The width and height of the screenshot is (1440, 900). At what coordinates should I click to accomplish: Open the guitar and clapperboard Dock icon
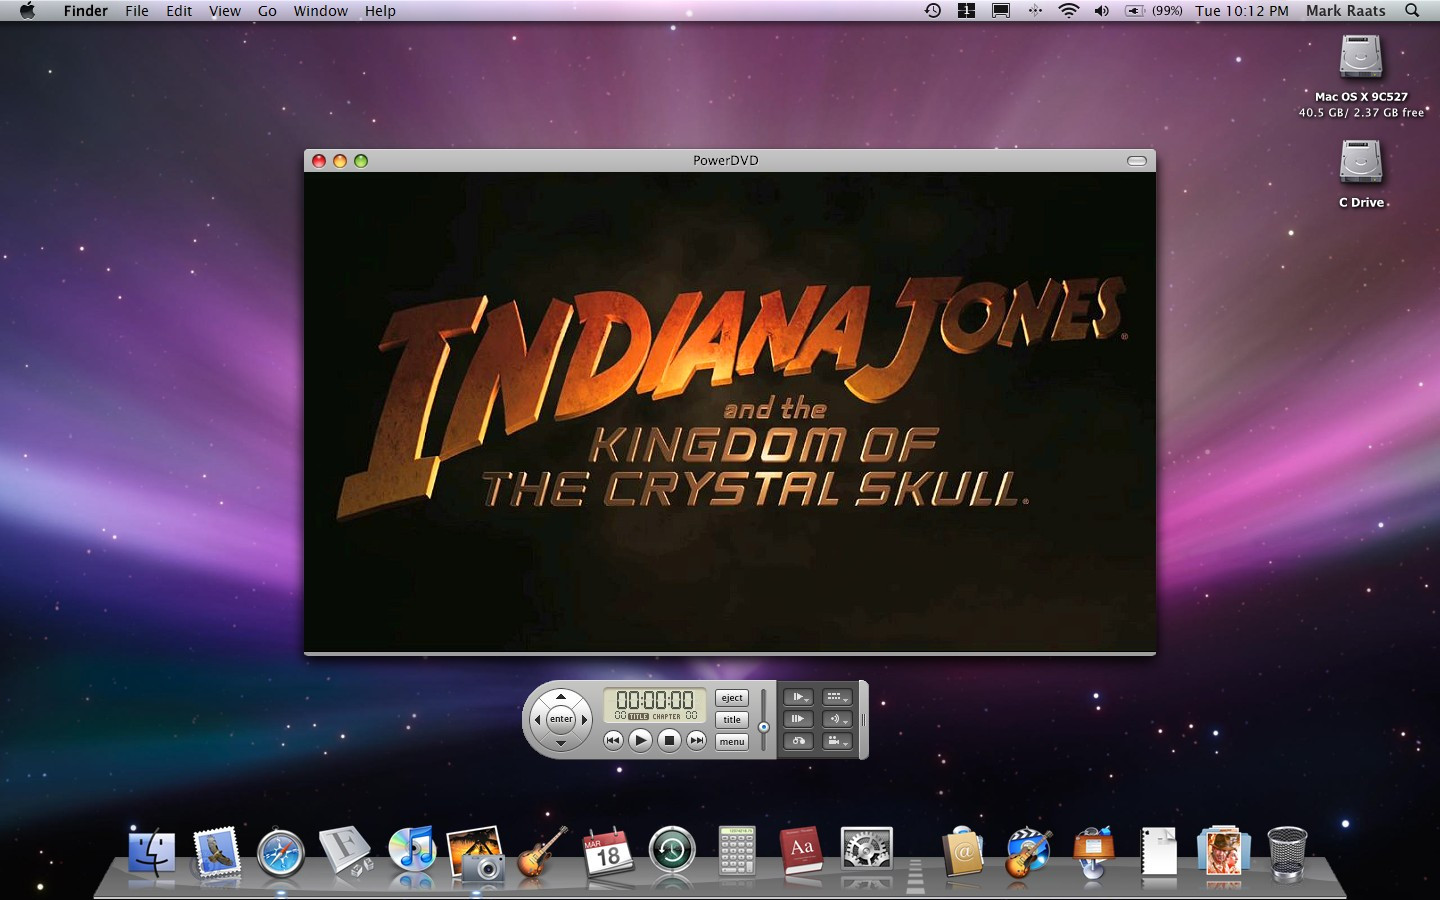pyautogui.click(x=1028, y=853)
